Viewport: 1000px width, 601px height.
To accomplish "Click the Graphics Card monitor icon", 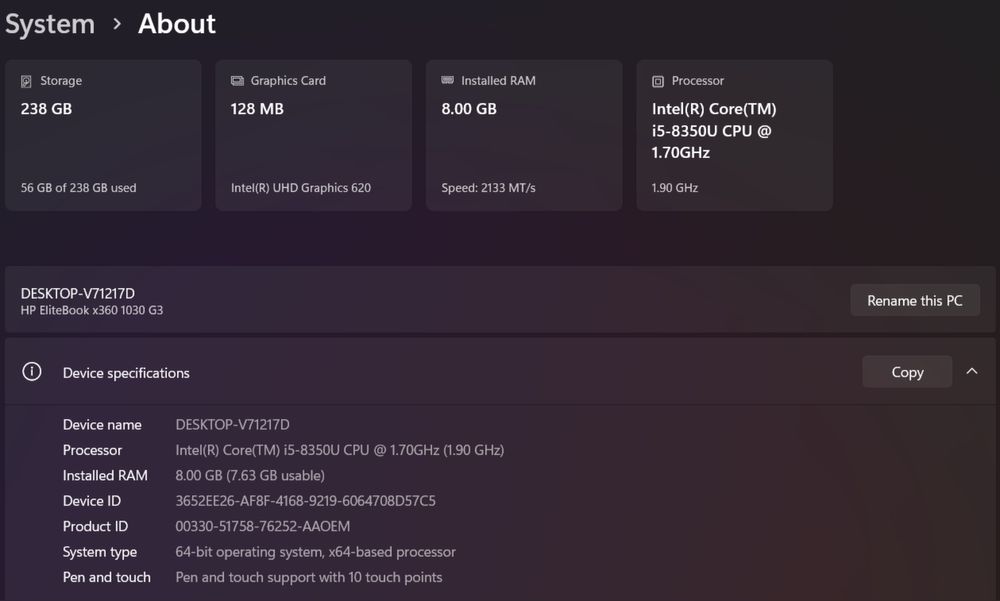I will (x=237, y=81).
